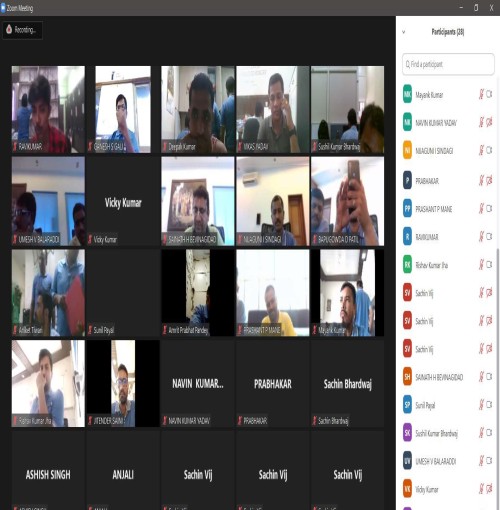The width and height of the screenshot is (500, 510).
Task: Toggle RAVIKUMAR's microphone in participants list
Action: pos(481,237)
